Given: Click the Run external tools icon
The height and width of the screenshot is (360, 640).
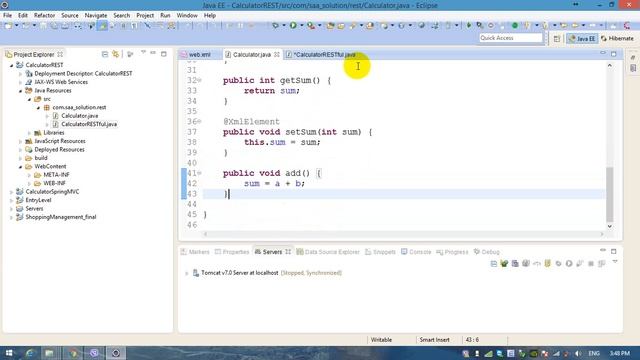Looking at the screenshot, I should pos(311,25).
